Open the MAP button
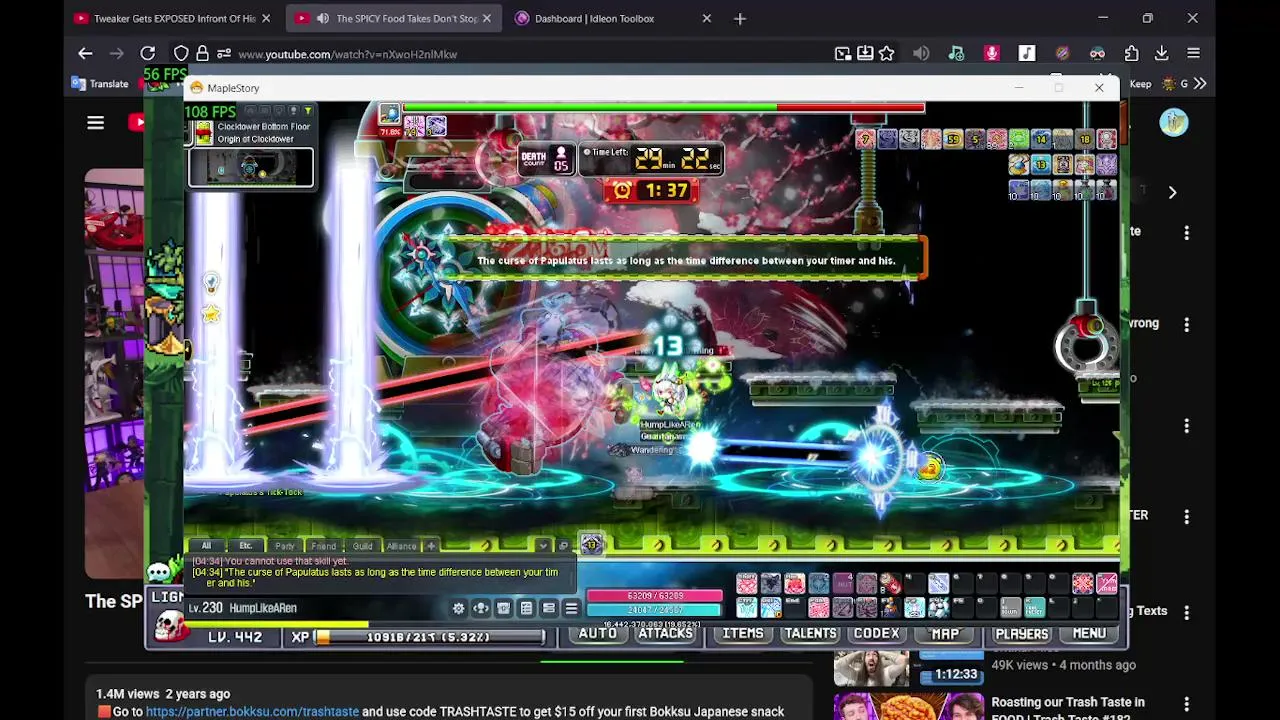 point(945,634)
